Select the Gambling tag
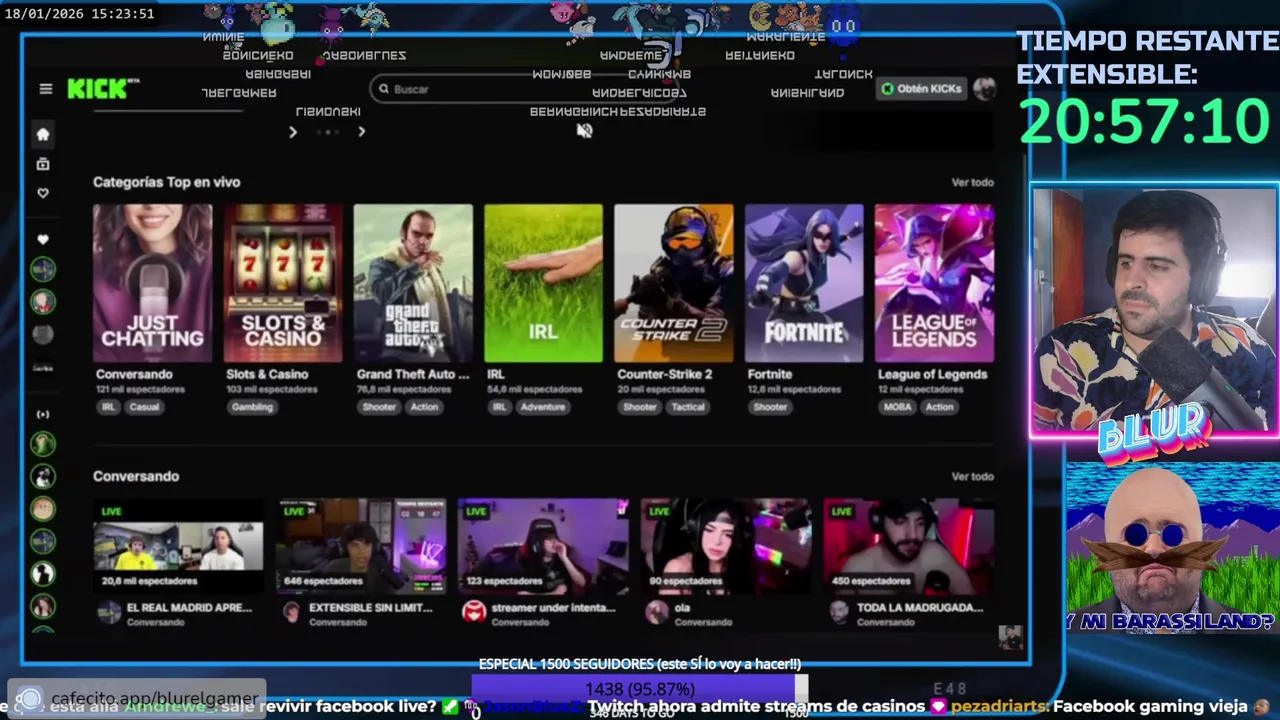 252,407
